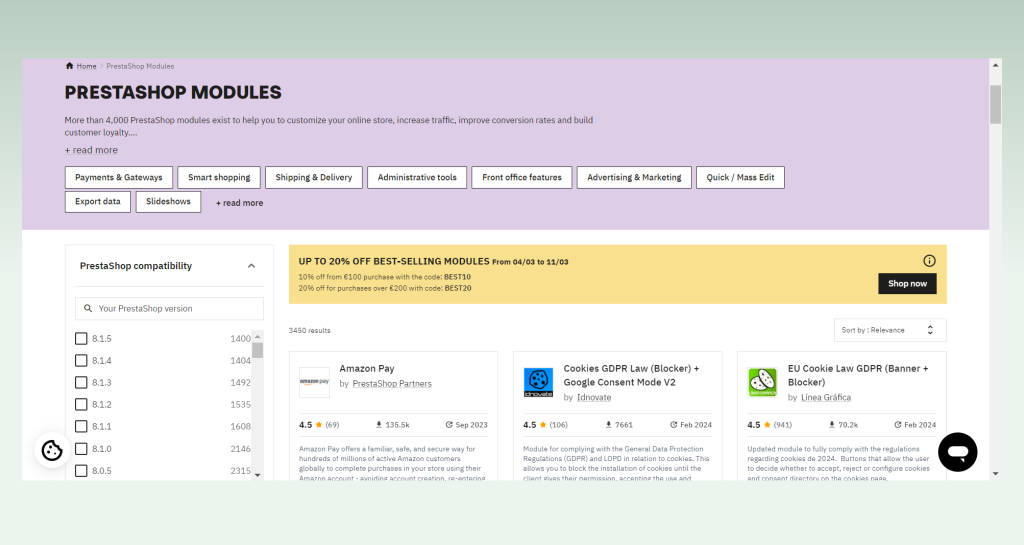Click the Idnovate cookies module logo
Screen dimensions: 1024x545
[538, 382]
